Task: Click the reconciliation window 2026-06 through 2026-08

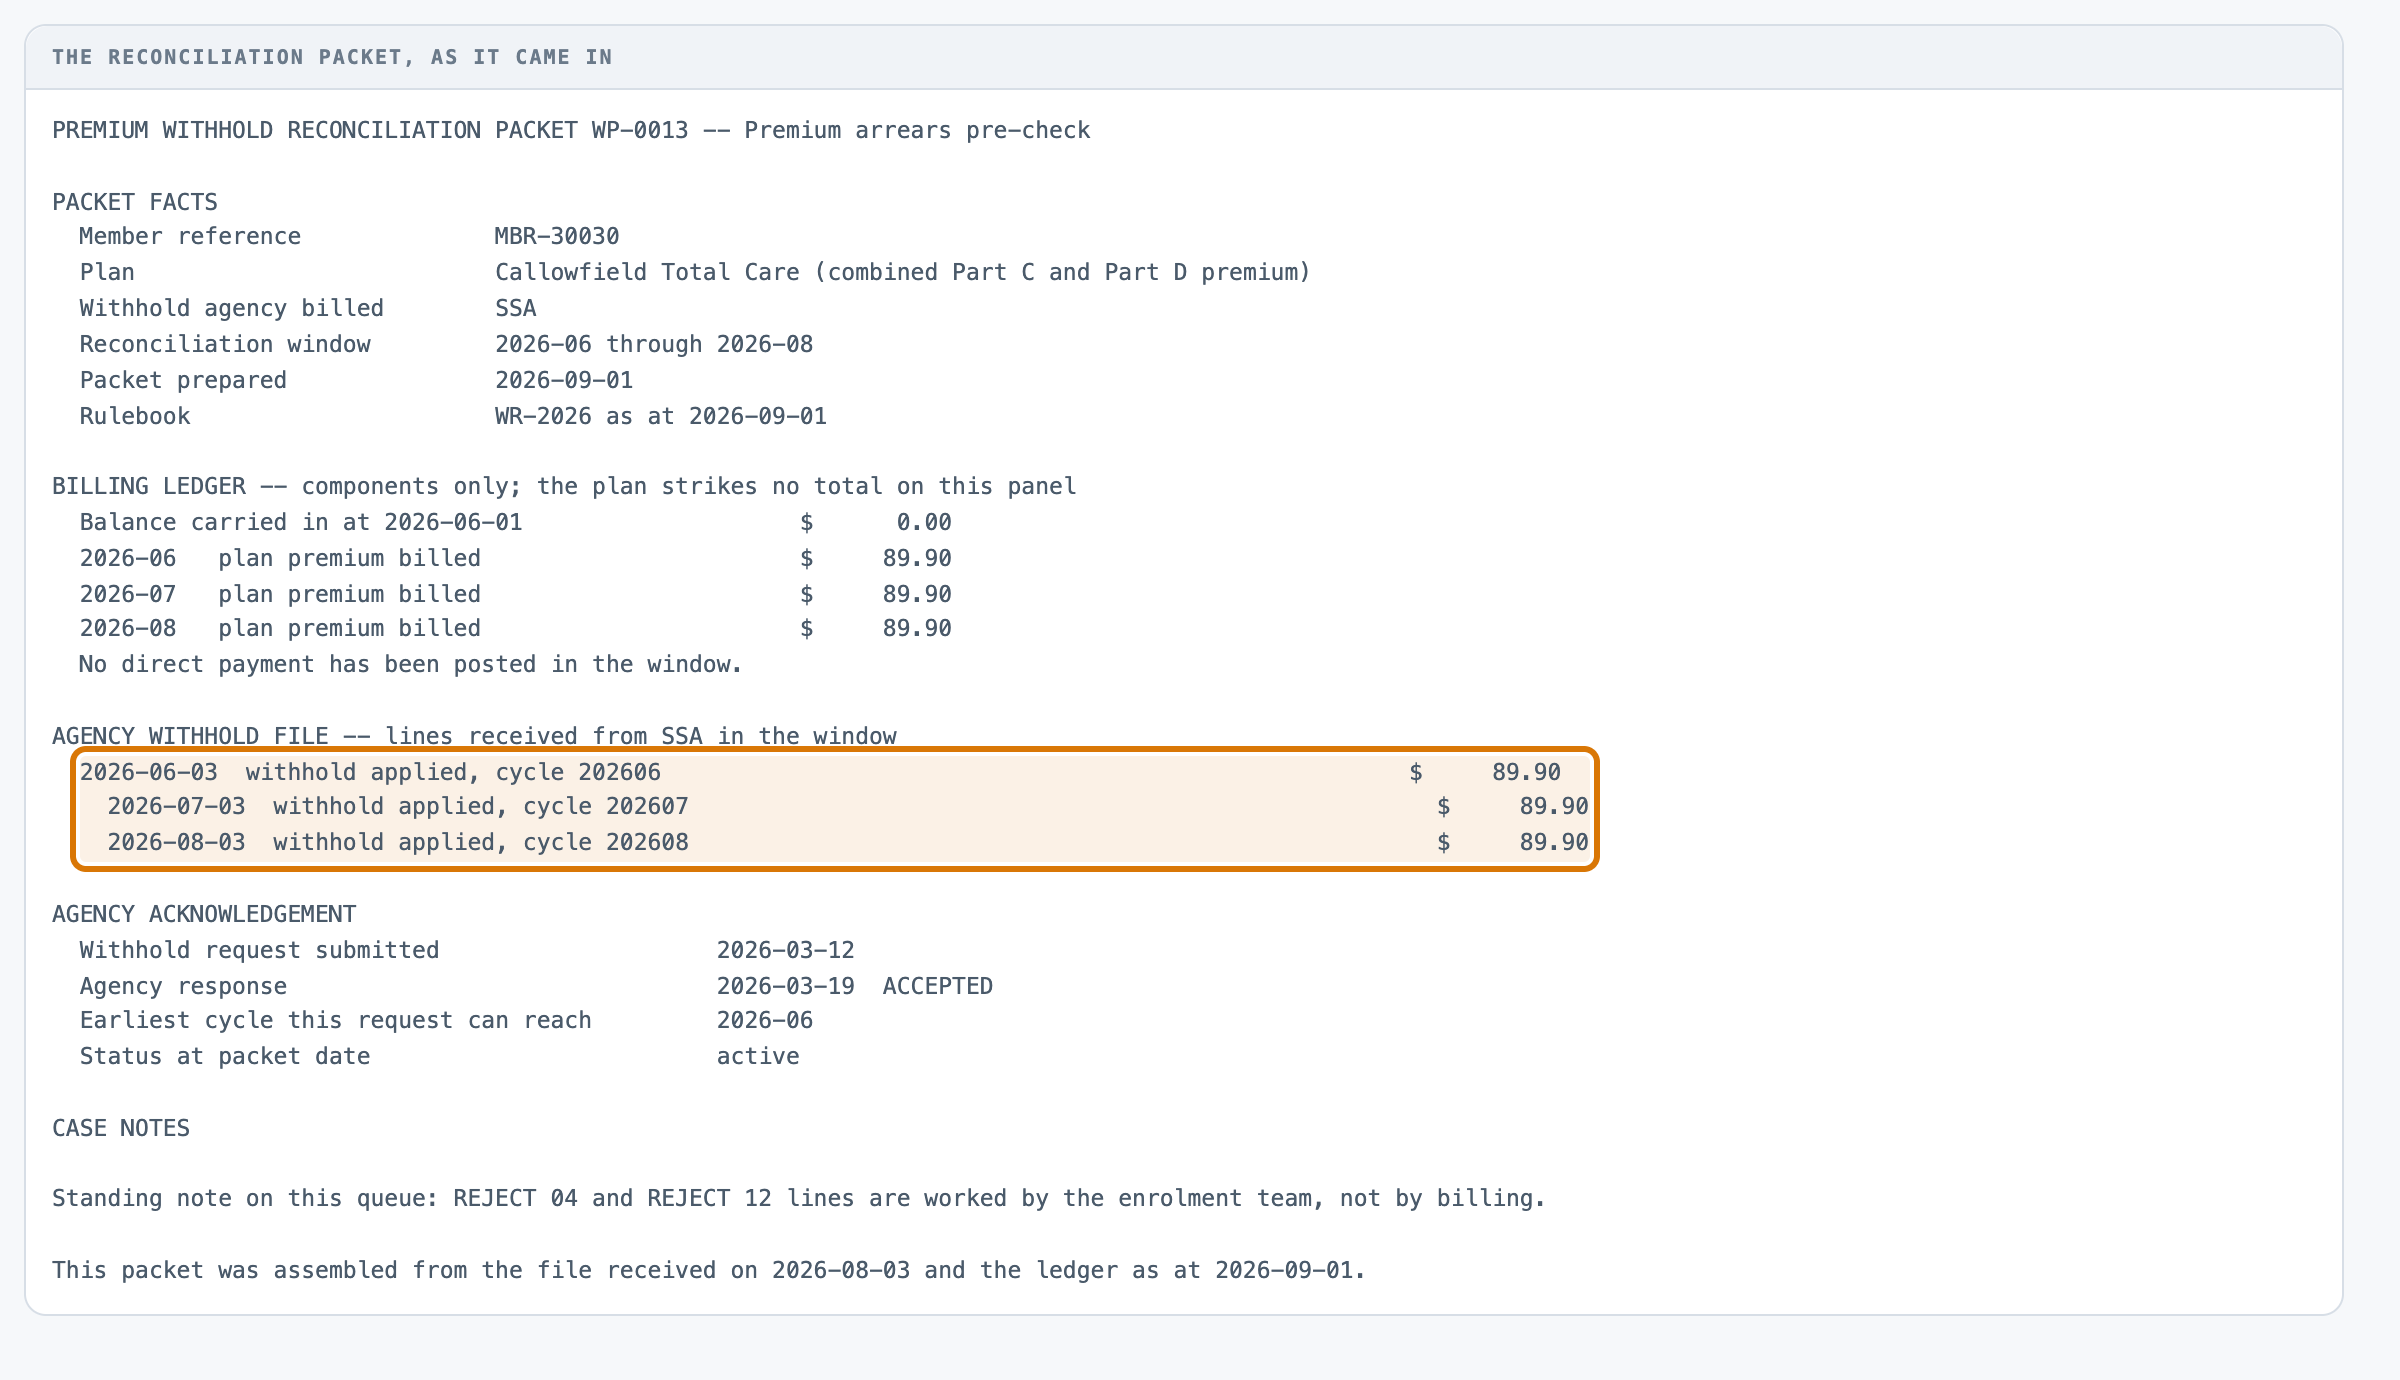Action: pos(654,345)
